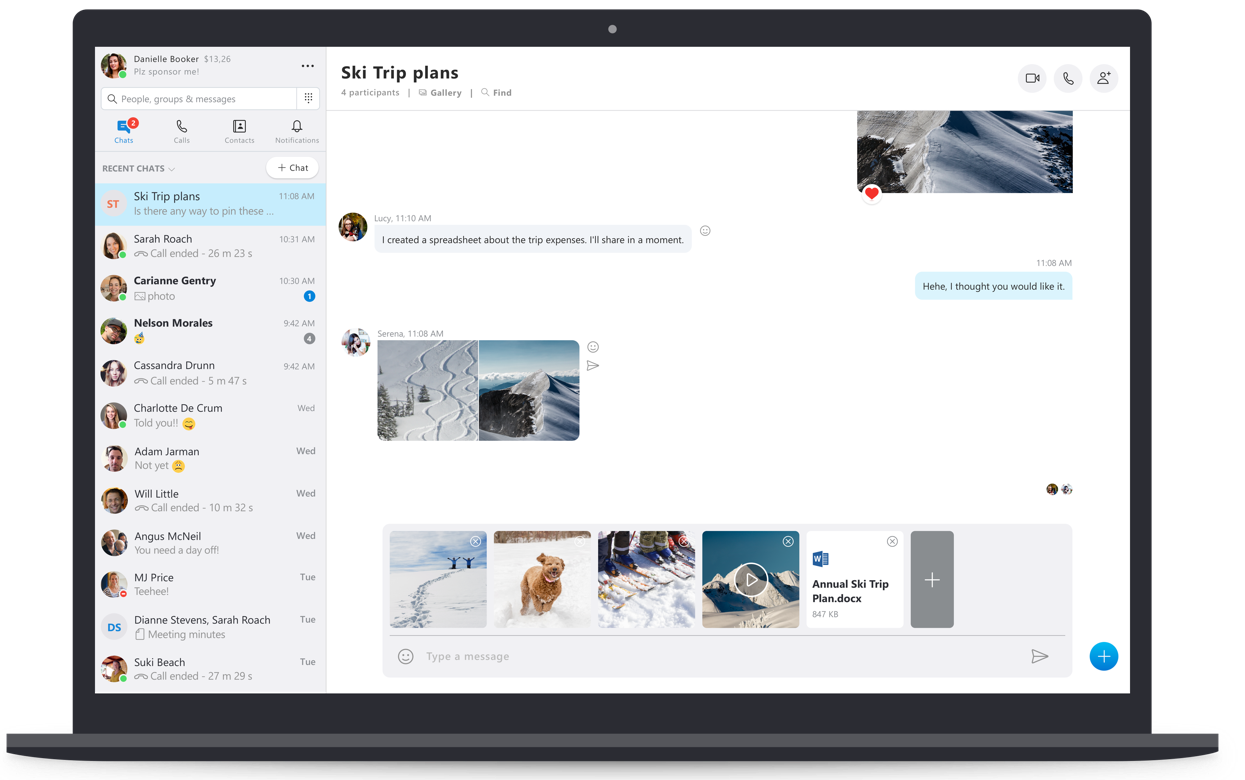Forward Serena's ski photos
Image resolution: width=1245 pixels, height=780 pixels.
click(x=593, y=365)
